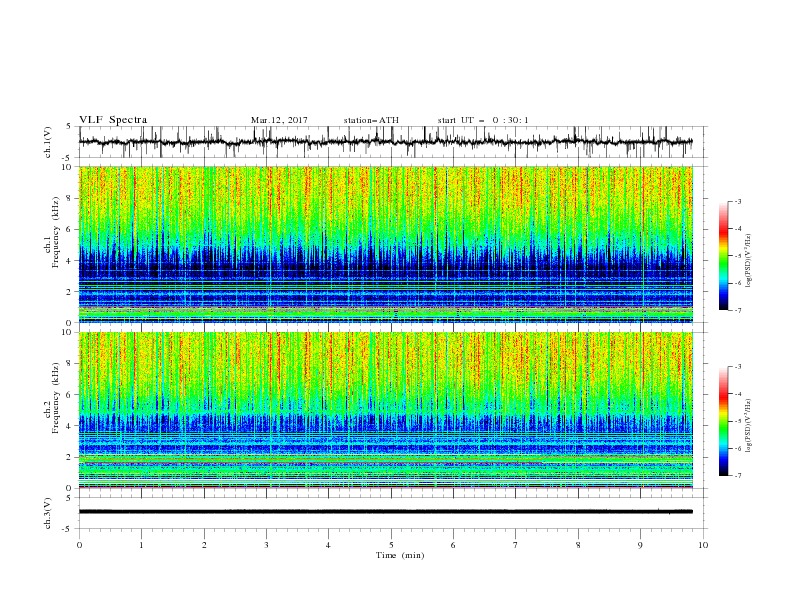
Task: Click the ch.2 spectrogram PSD colorbar
Action: (x=723, y=421)
